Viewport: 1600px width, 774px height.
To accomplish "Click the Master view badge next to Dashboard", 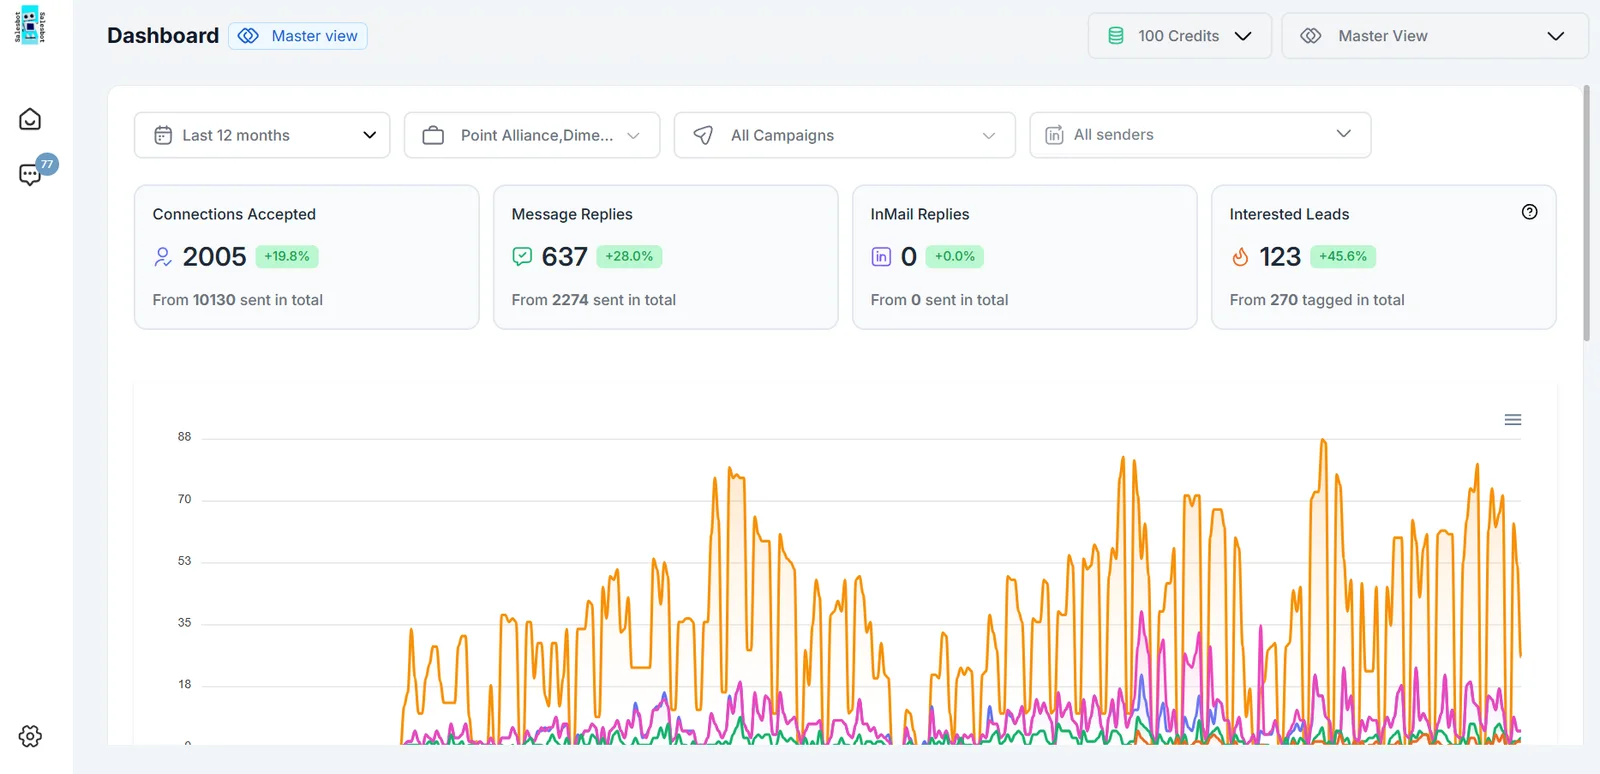I will 298,36.
